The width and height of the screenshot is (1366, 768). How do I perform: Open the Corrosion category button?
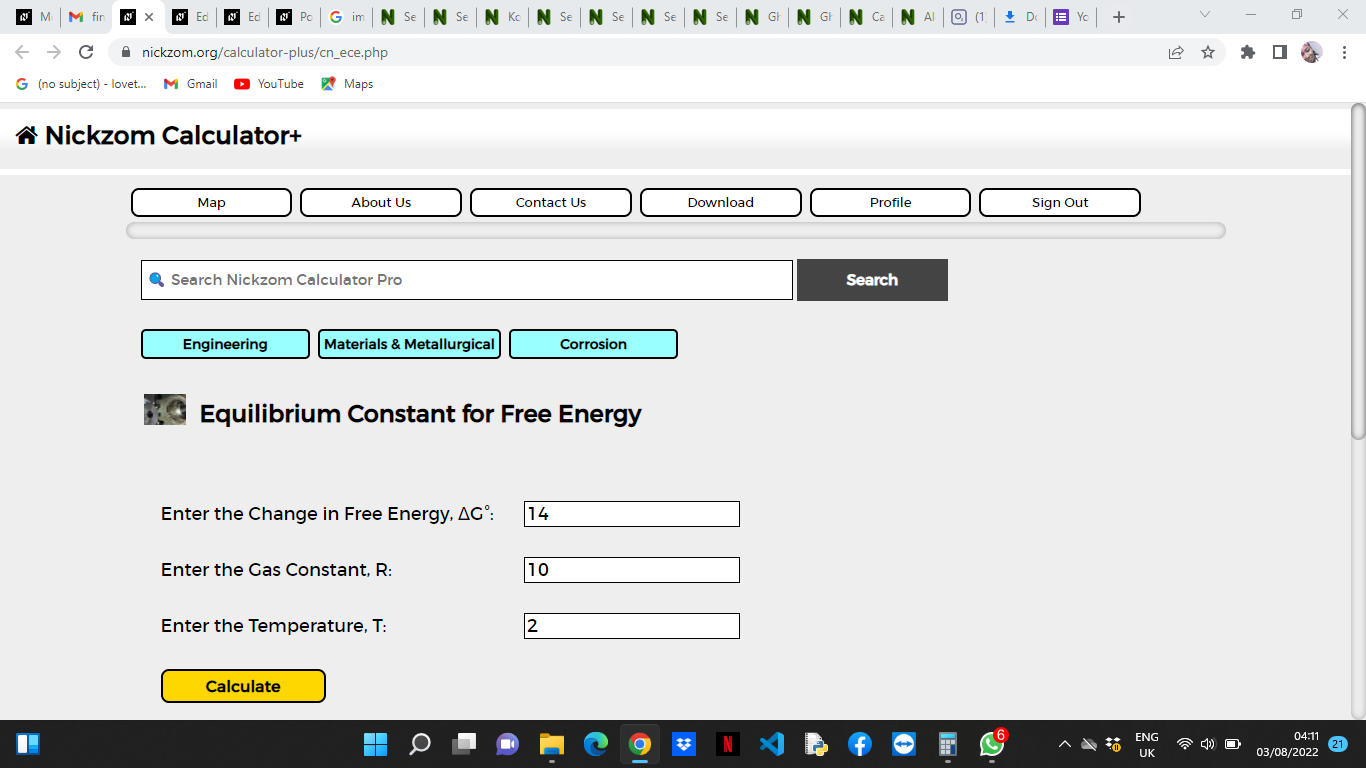593,344
